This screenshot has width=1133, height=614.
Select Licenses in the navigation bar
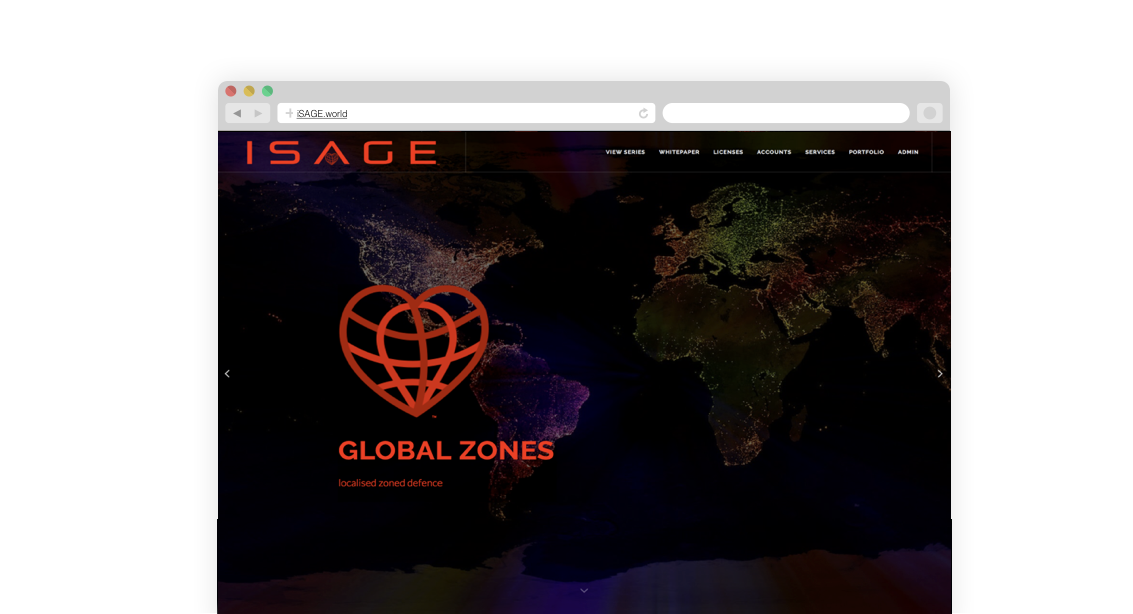point(728,152)
